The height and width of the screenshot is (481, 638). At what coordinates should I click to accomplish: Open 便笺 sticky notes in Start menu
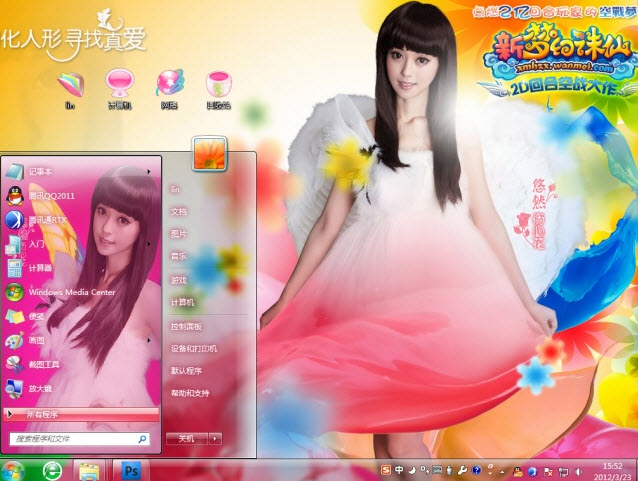pyautogui.click(x=25, y=316)
